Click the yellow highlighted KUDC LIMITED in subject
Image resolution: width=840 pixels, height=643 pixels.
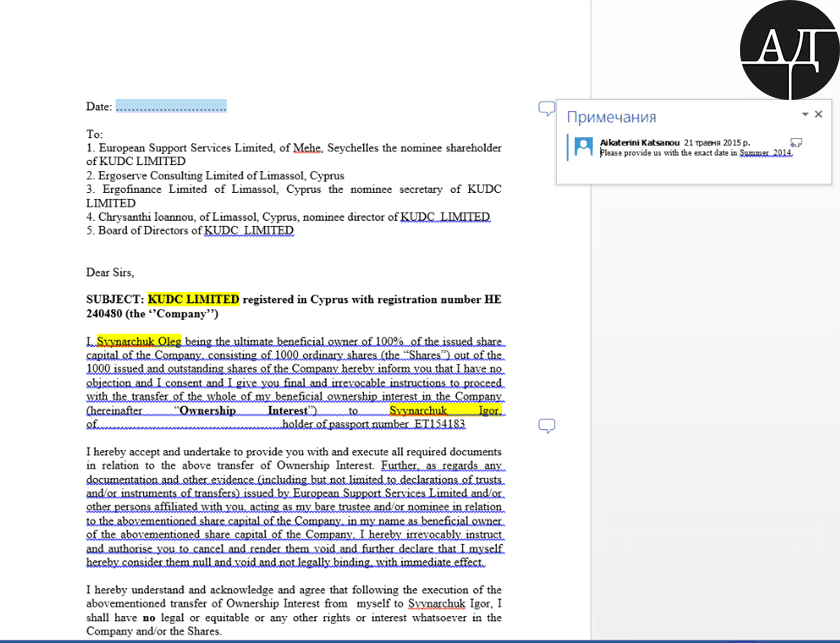click(x=194, y=299)
